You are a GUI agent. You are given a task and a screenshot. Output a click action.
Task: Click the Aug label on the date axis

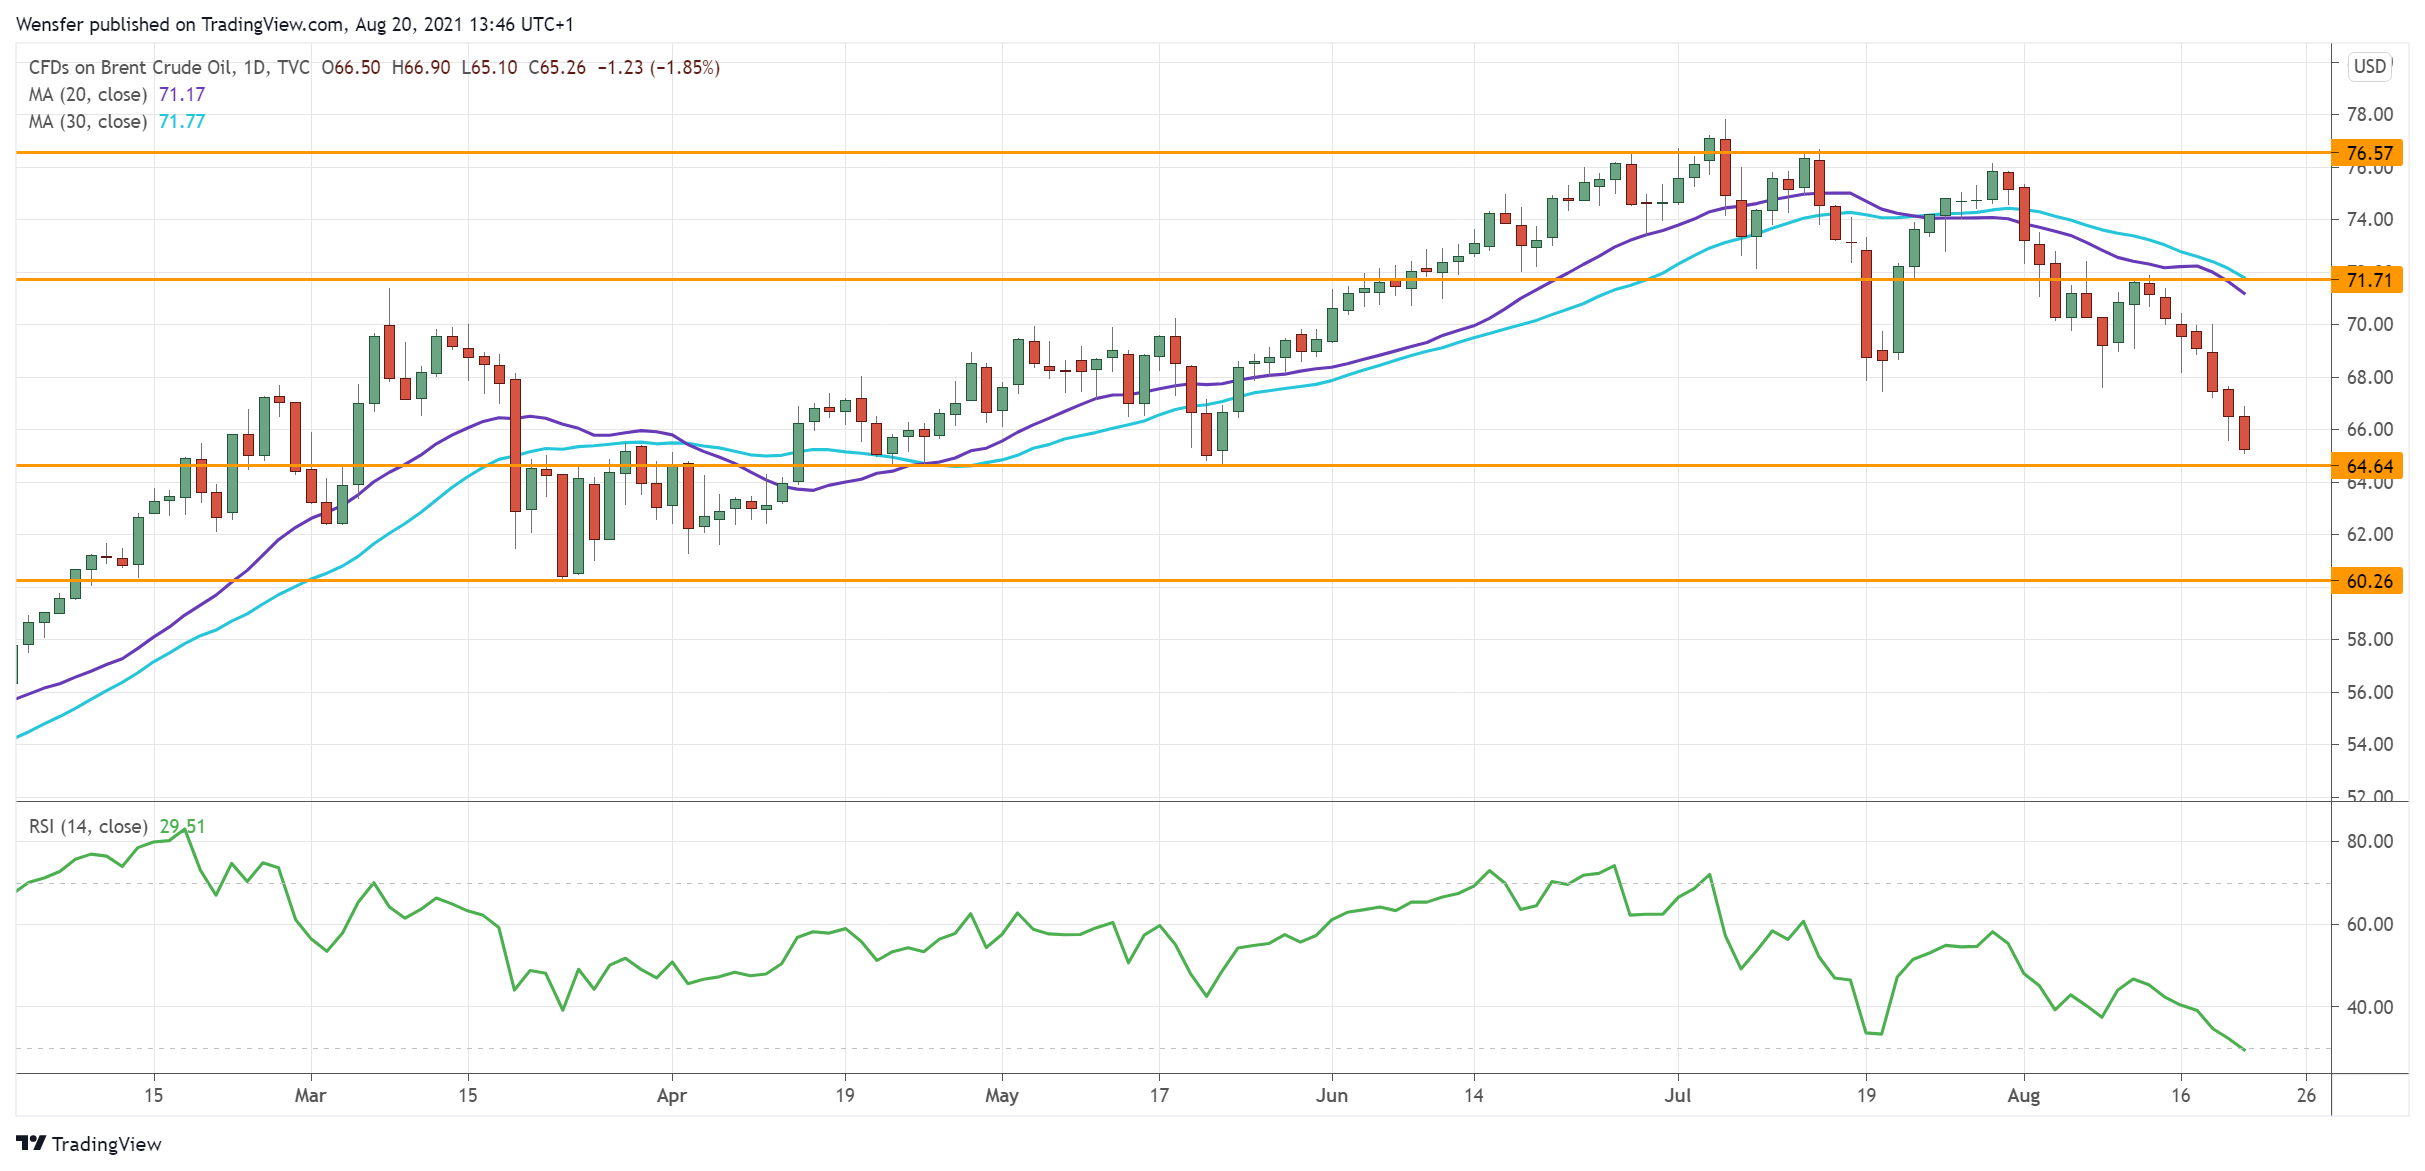pyautogui.click(x=2023, y=1095)
